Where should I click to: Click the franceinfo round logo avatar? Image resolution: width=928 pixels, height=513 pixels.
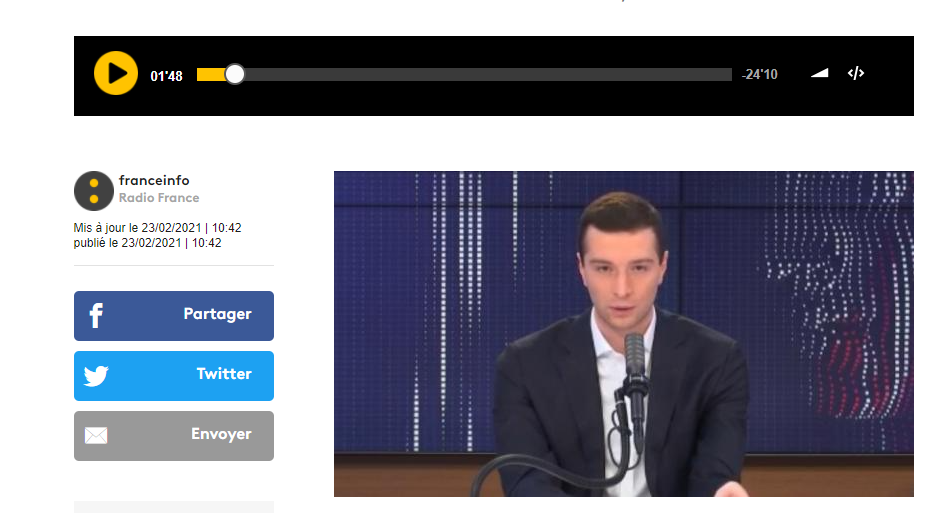(x=94, y=191)
